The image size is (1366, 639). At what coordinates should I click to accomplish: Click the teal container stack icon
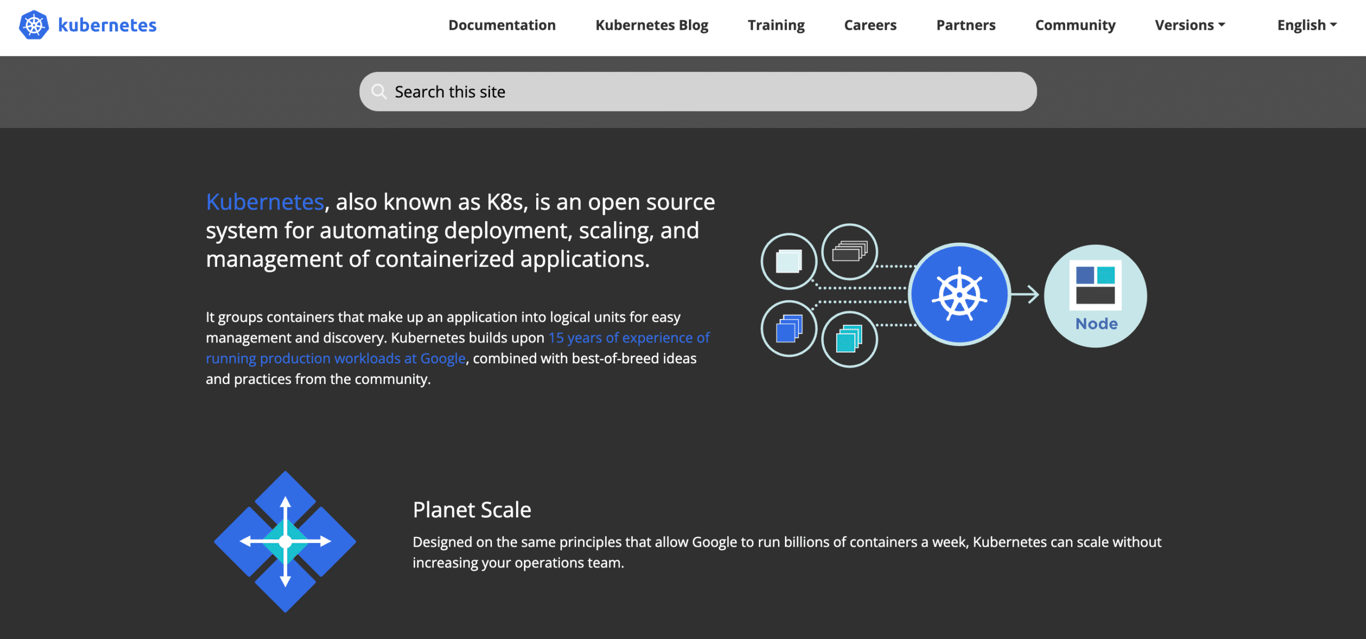click(849, 339)
